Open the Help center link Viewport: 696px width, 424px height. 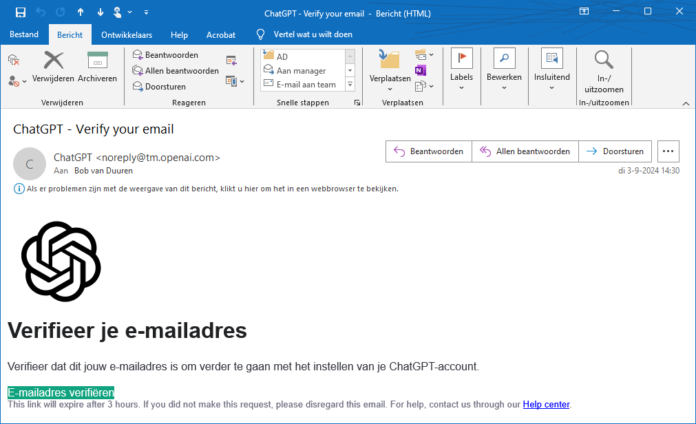[x=546, y=405]
